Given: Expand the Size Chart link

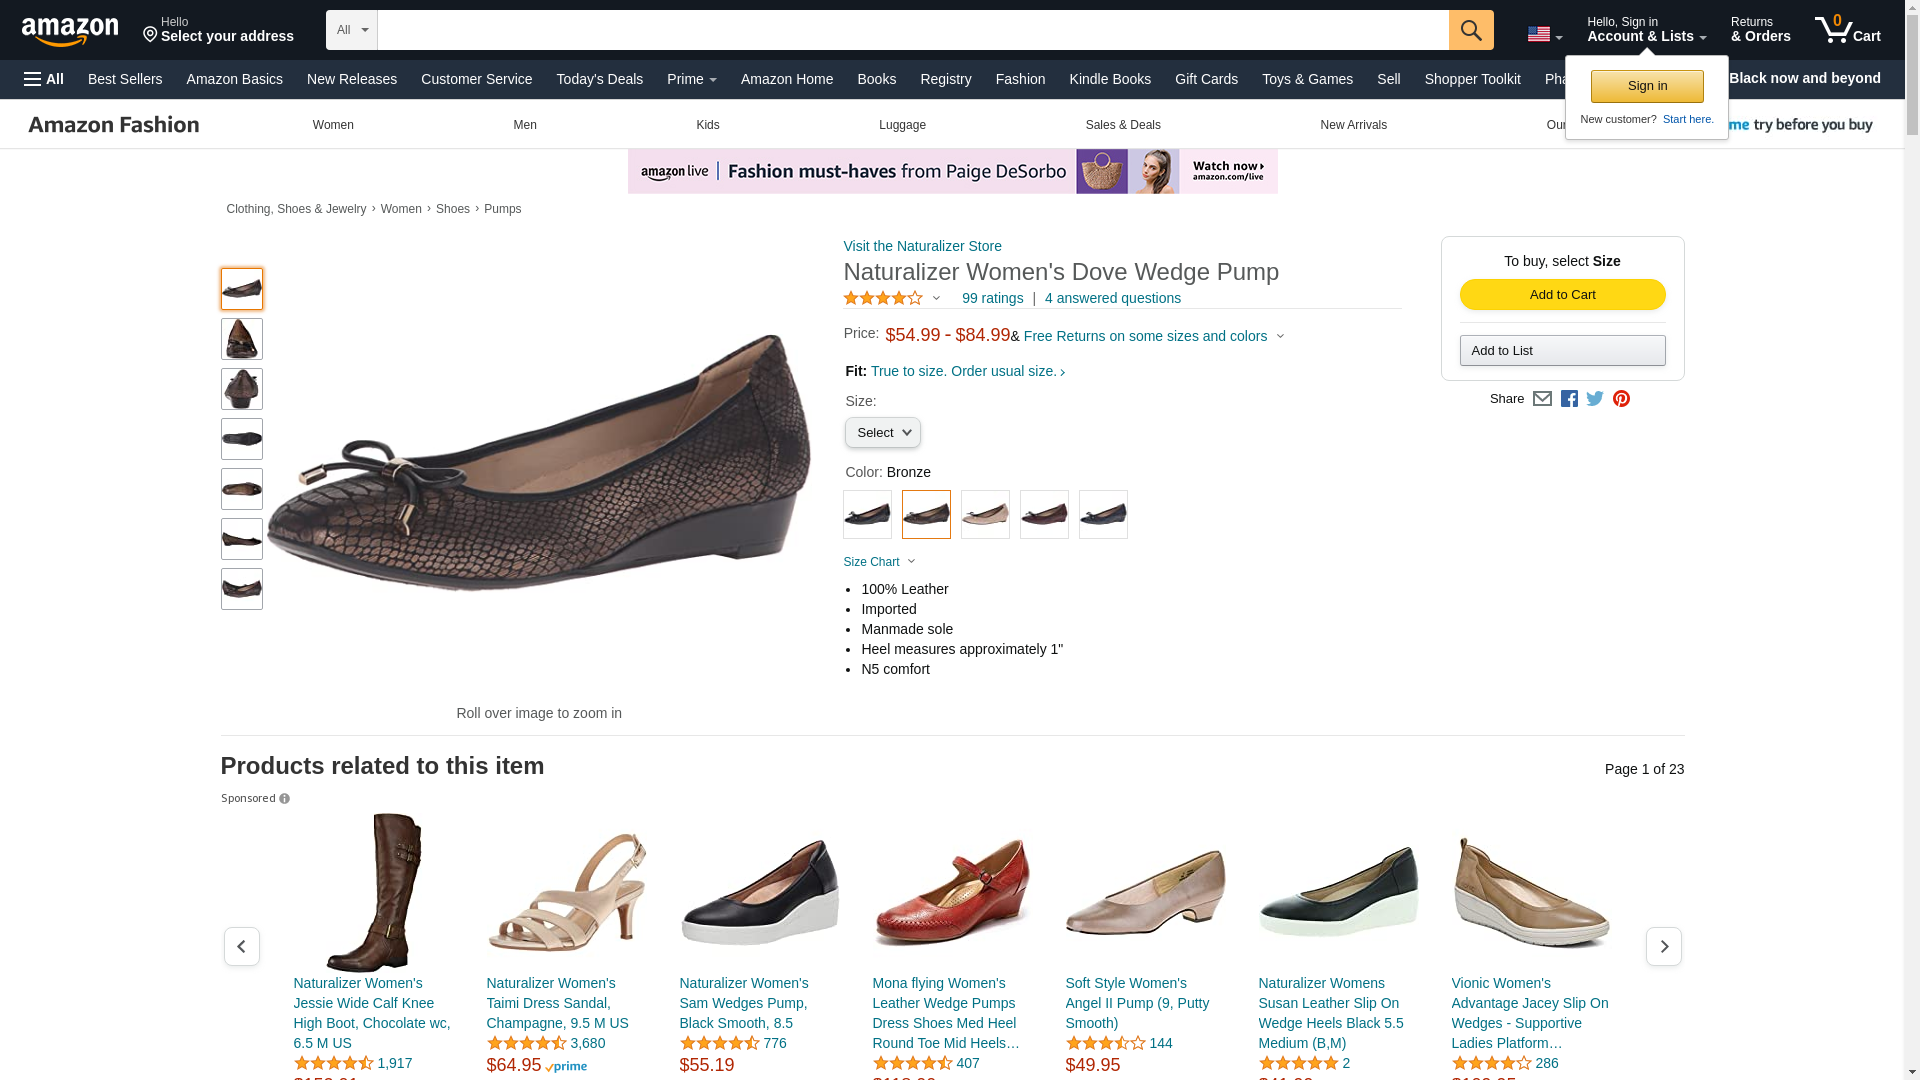Looking at the screenshot, I should [879, 562].
